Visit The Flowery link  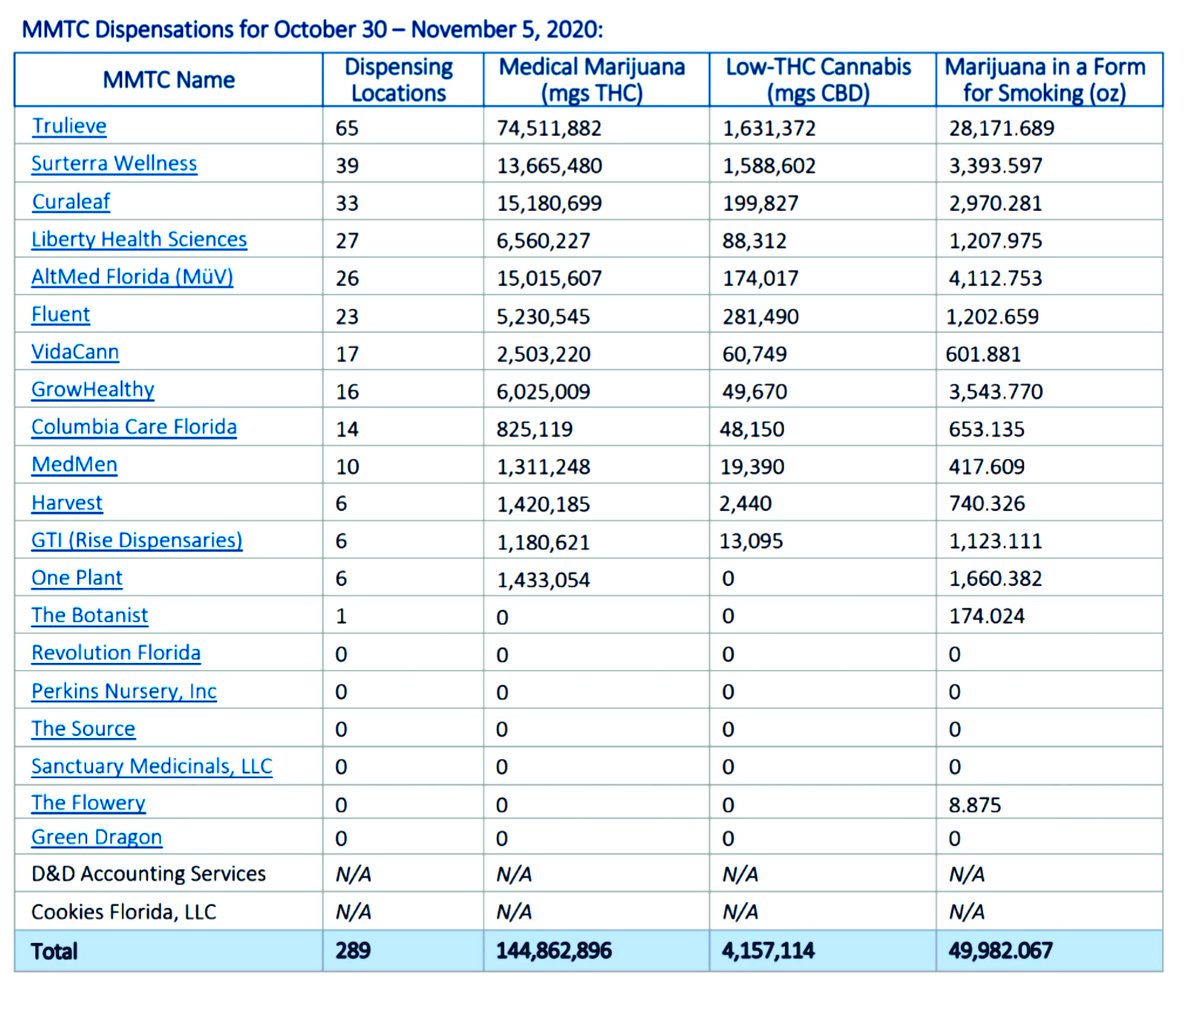(88, 803)
